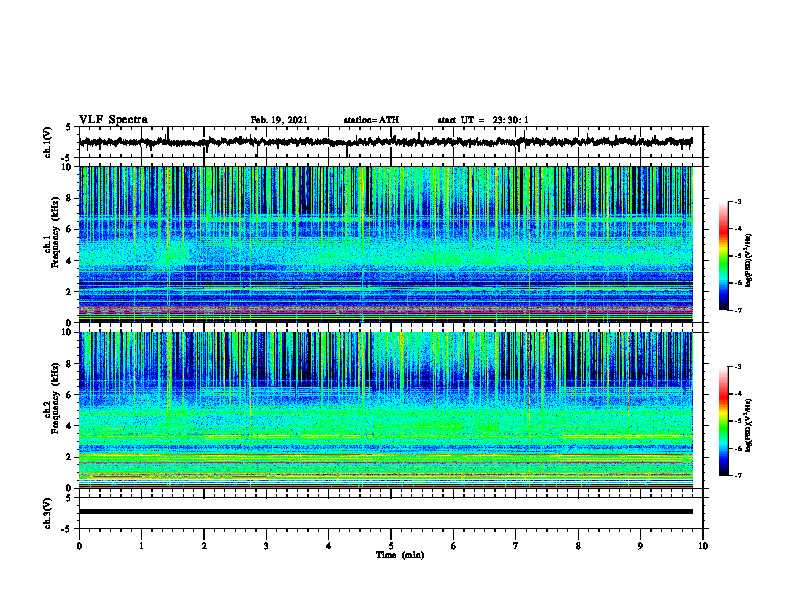Click the ch.2 frequency tick label '4'

pos(70,426)
